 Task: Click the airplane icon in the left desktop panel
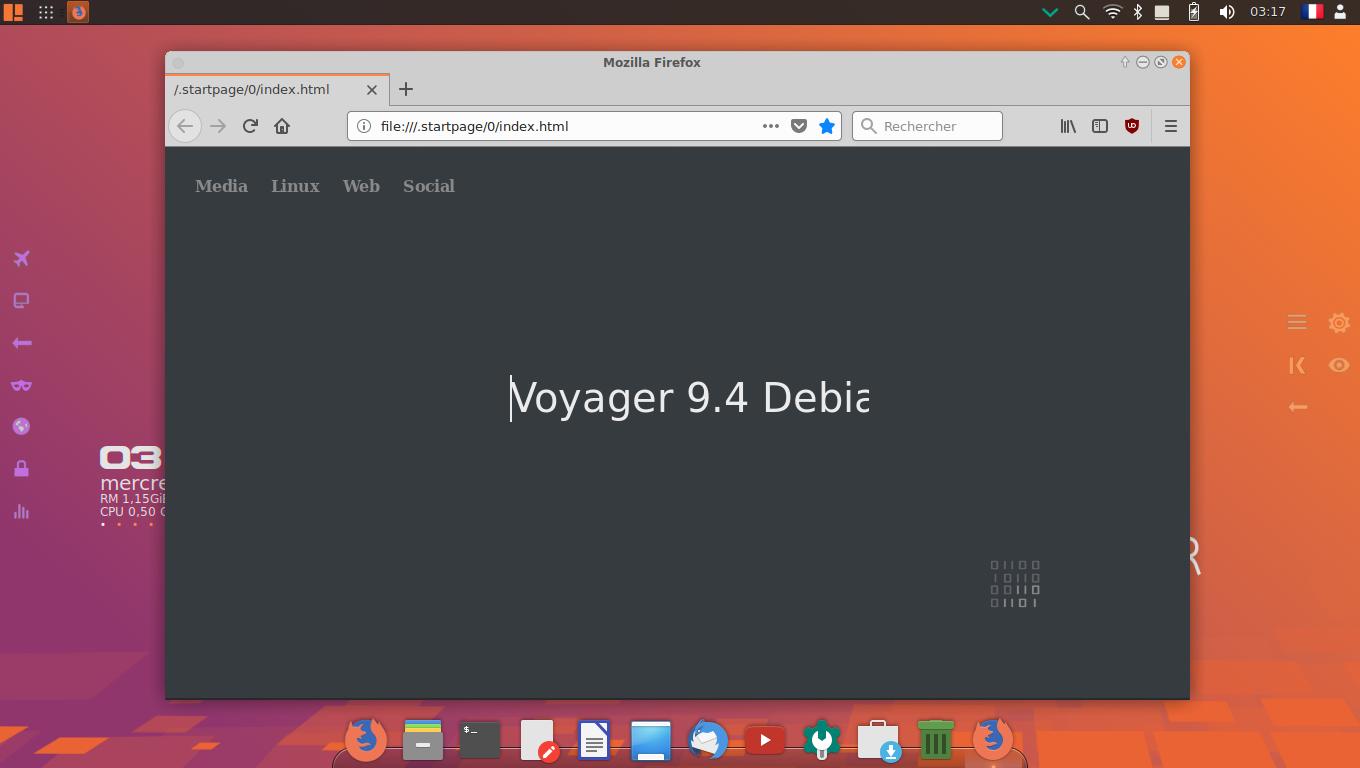click(x=21, y=259)
